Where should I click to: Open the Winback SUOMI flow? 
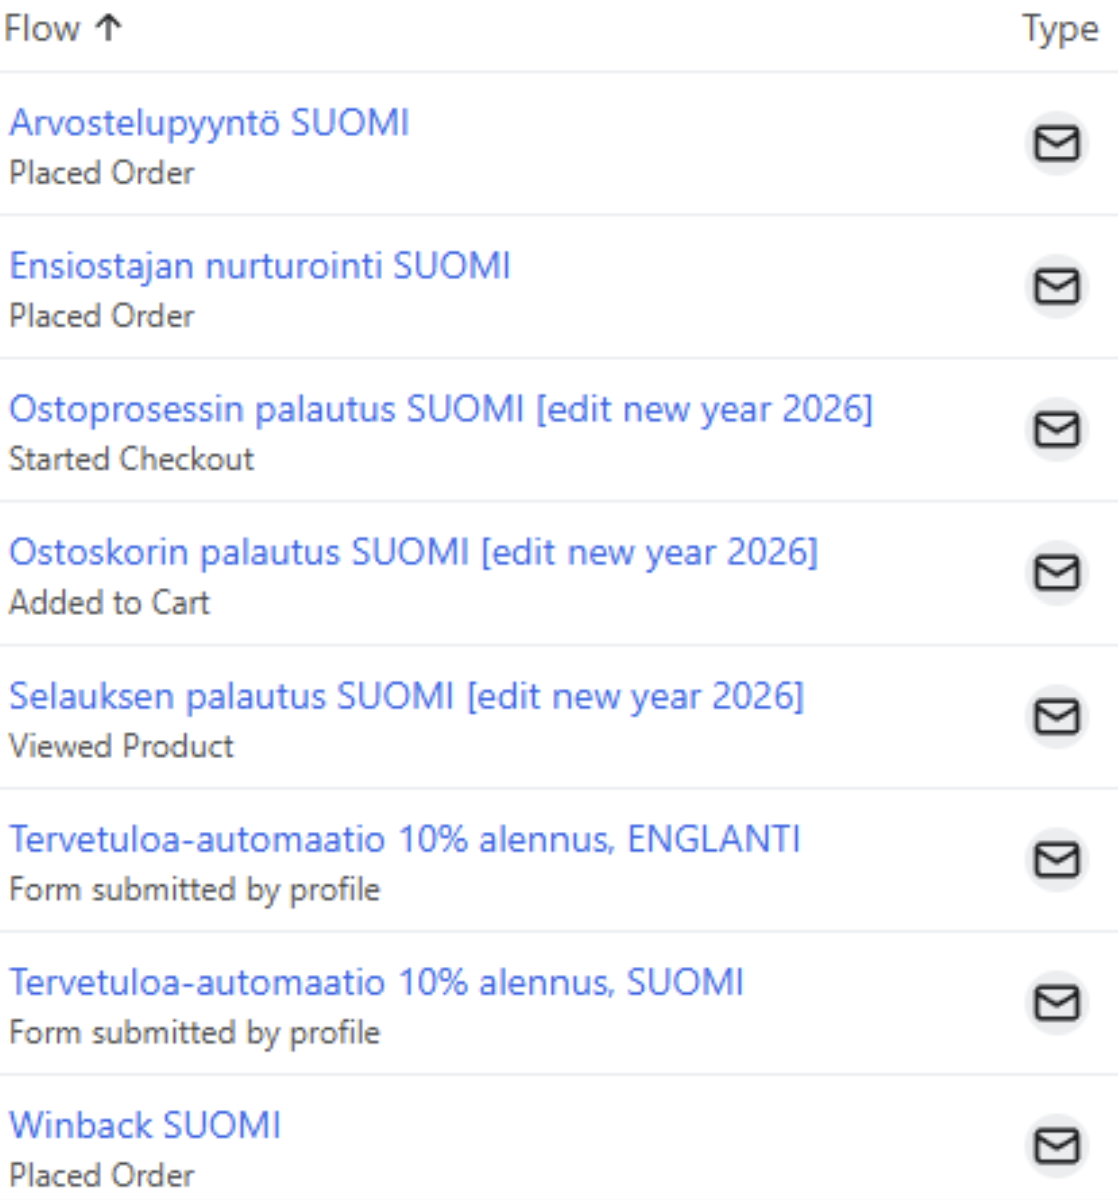pos(145,1125)
